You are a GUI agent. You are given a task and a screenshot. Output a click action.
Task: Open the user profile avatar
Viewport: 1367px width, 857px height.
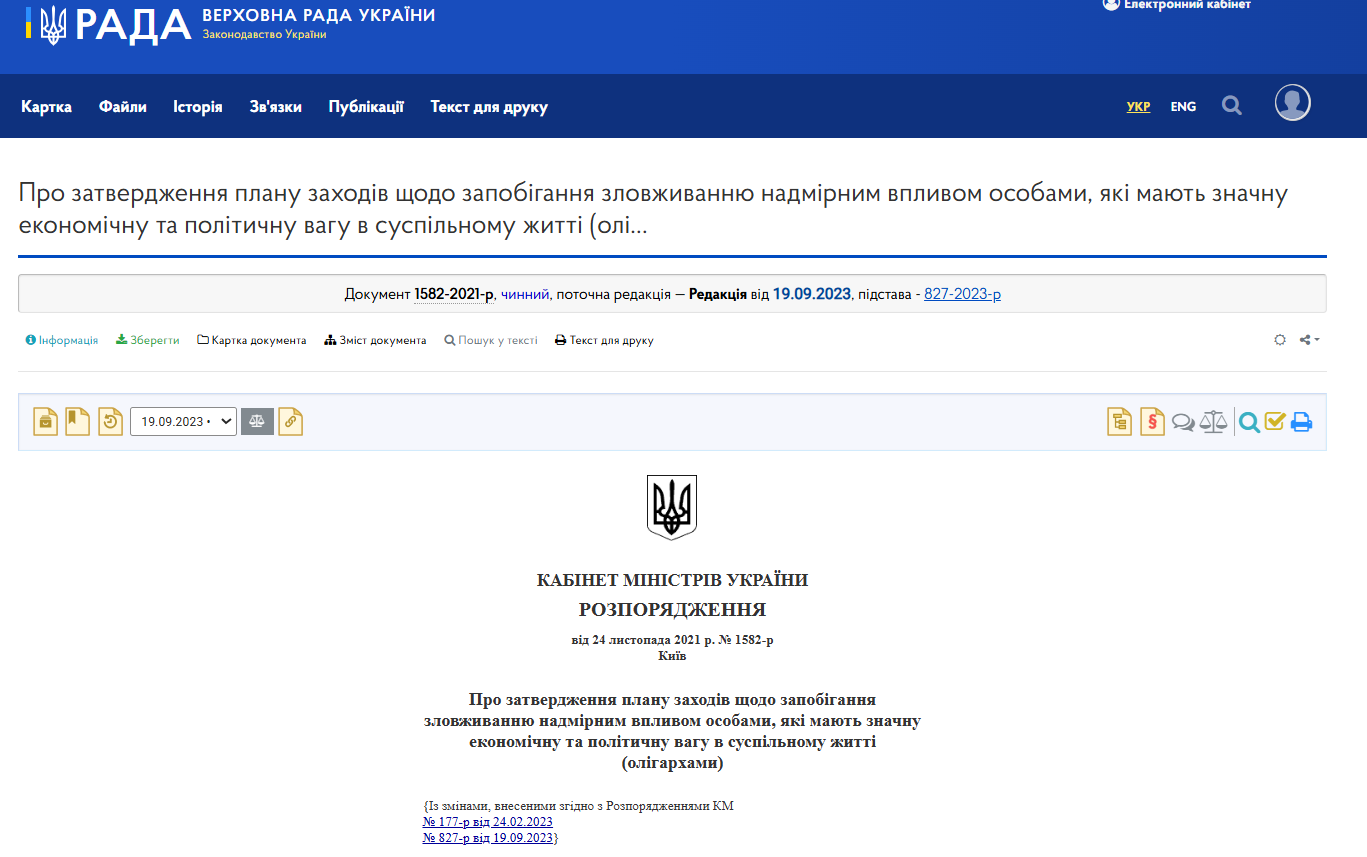pos(1293,102)
